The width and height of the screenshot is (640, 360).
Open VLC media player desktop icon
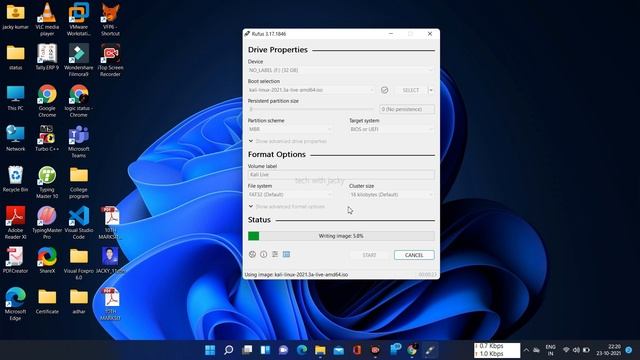pyautogui.click(x=47, y=18)
